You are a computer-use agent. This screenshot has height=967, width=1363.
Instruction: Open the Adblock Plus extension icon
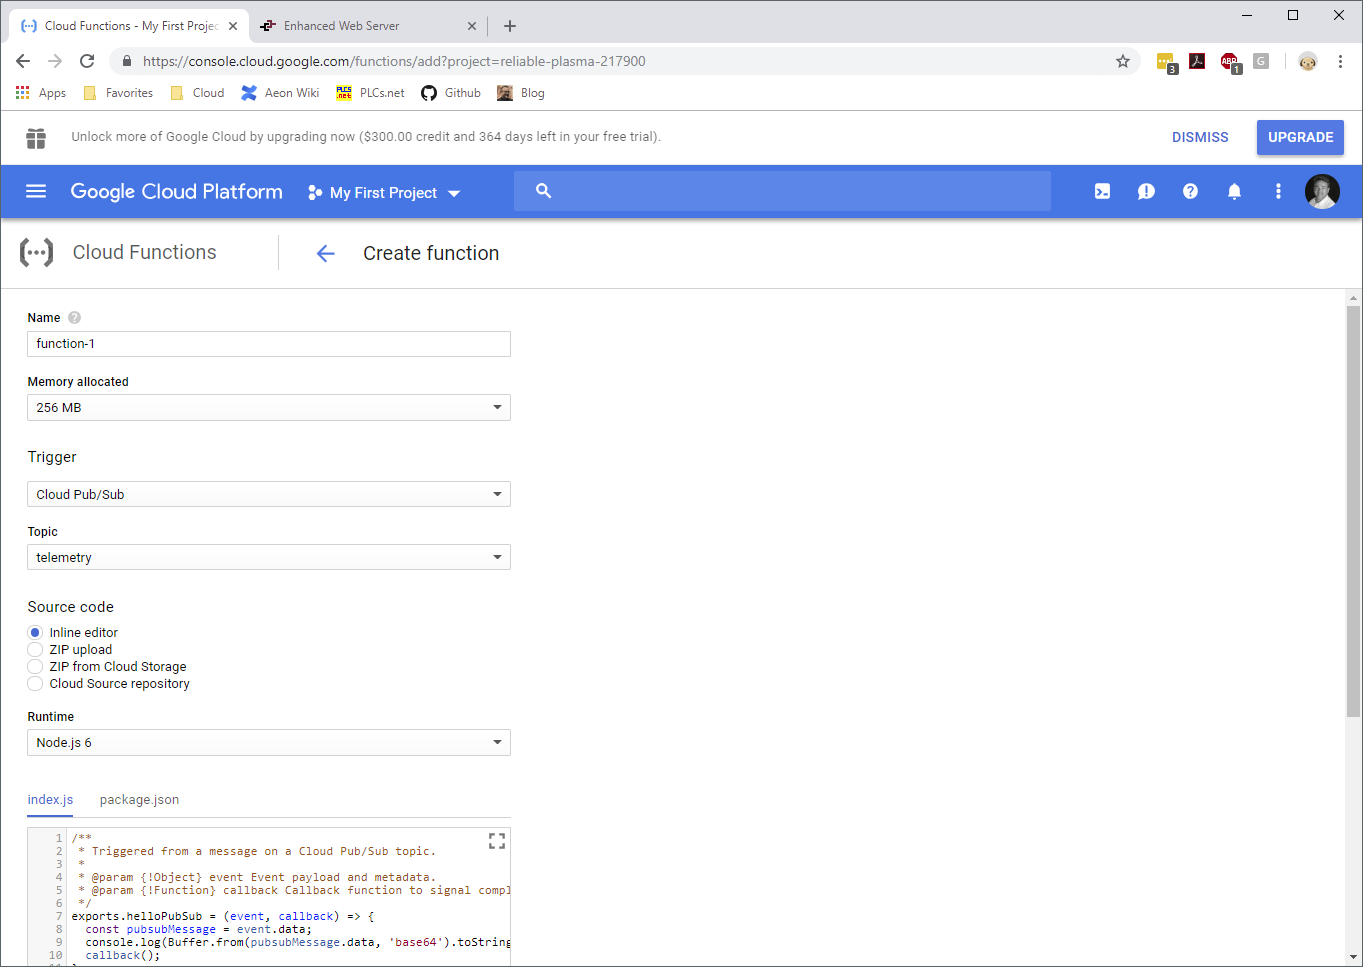[1230, 62]
